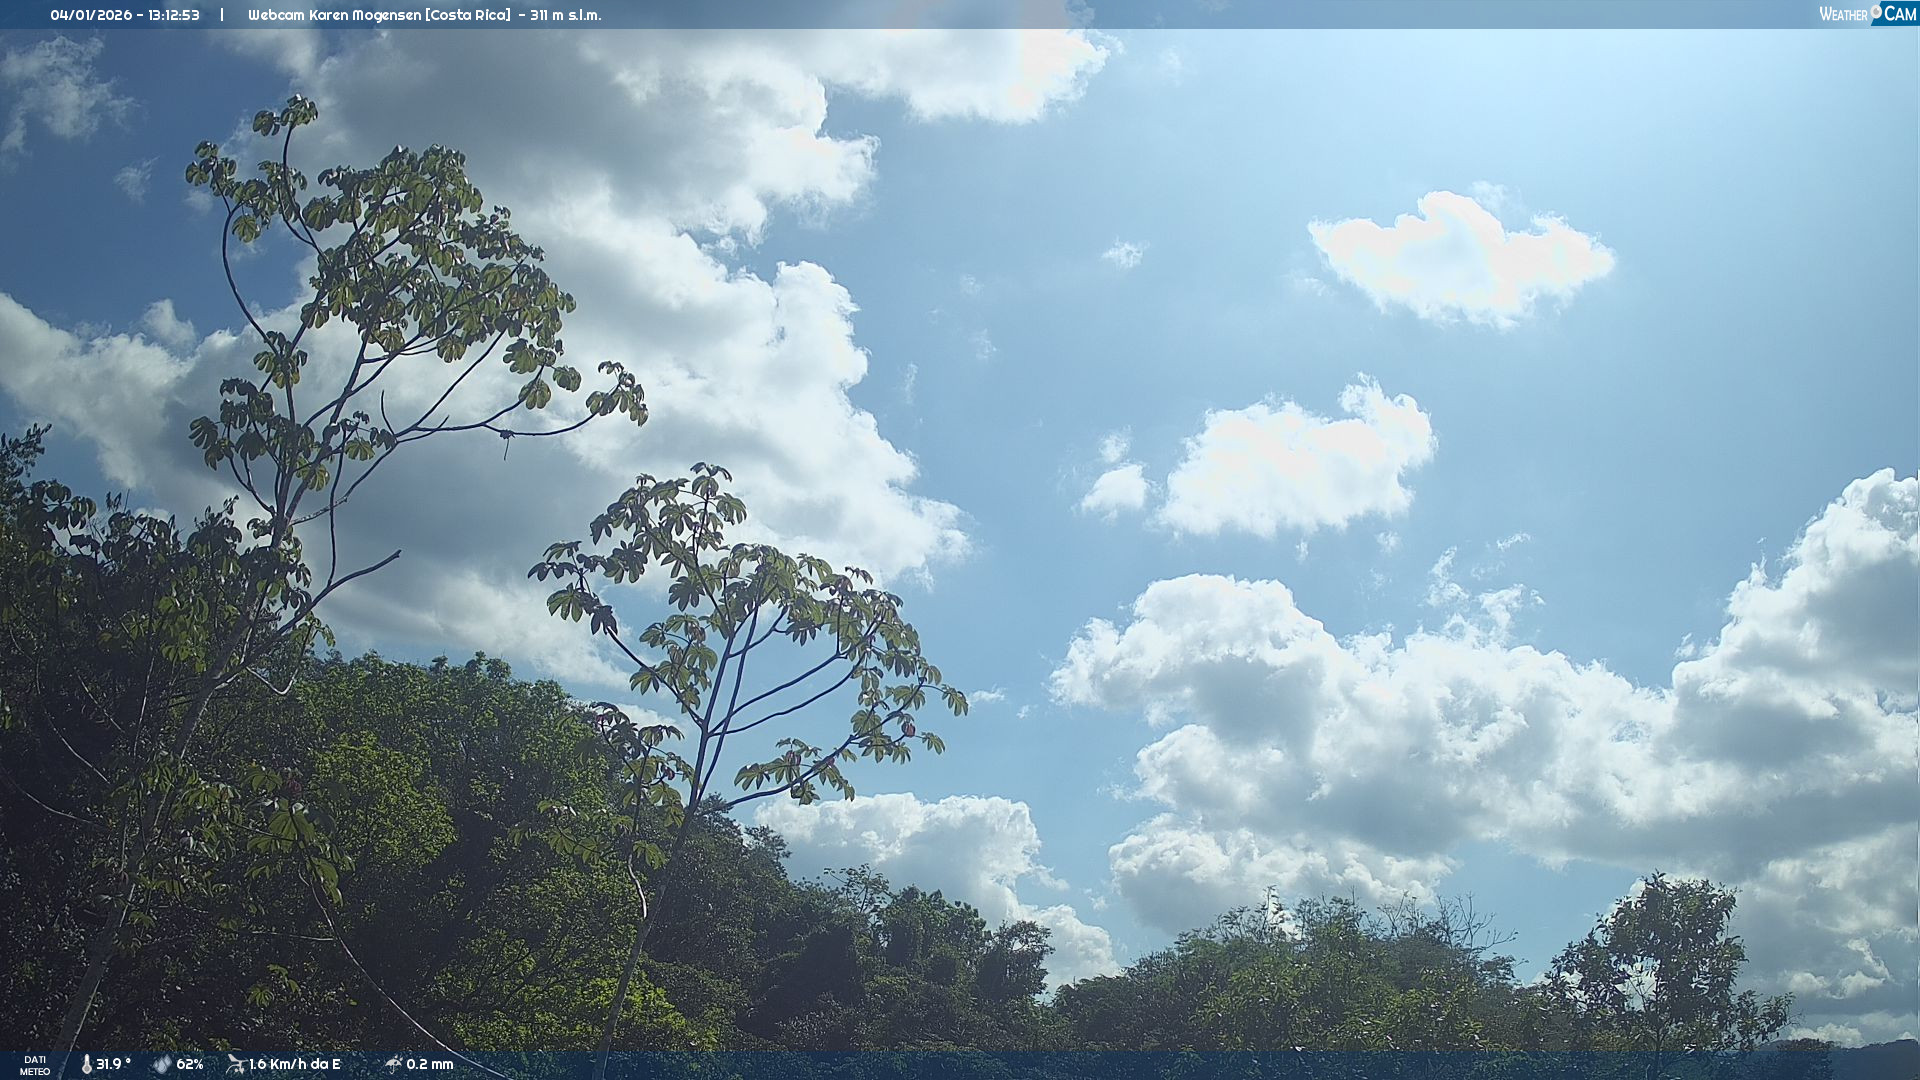Click the small isolated cloud at upper right
The width and height of the screenshot is (1920, 1080).
point(1460,258)
